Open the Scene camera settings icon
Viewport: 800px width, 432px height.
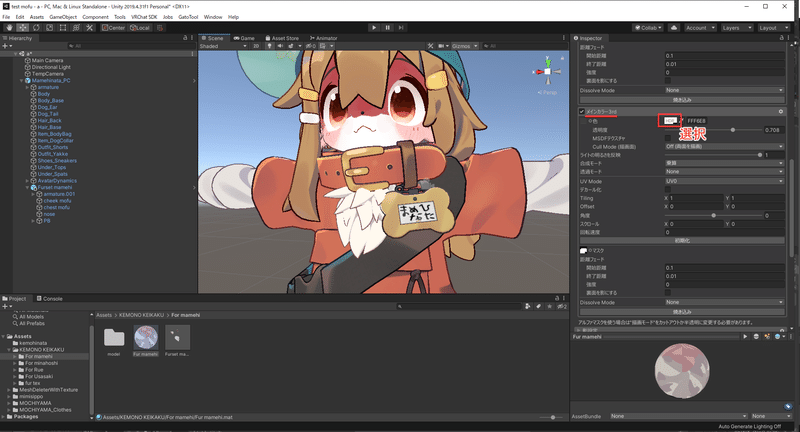(442, 46)
